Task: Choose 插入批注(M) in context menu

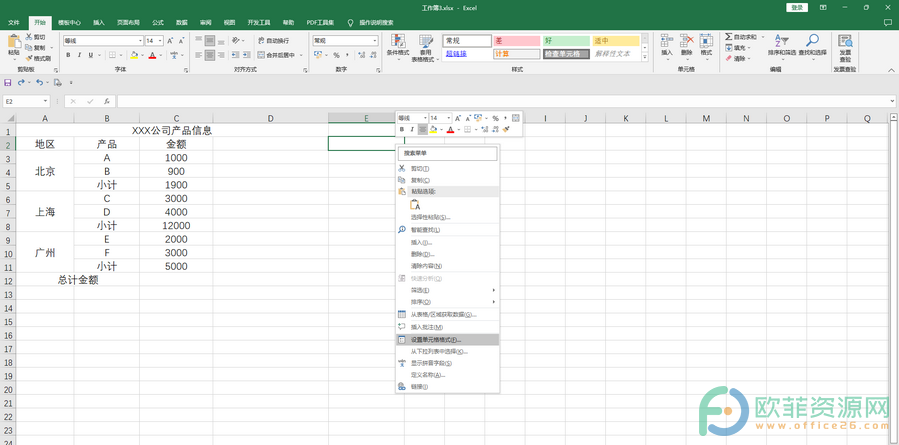Action: [x=448, y=327]
